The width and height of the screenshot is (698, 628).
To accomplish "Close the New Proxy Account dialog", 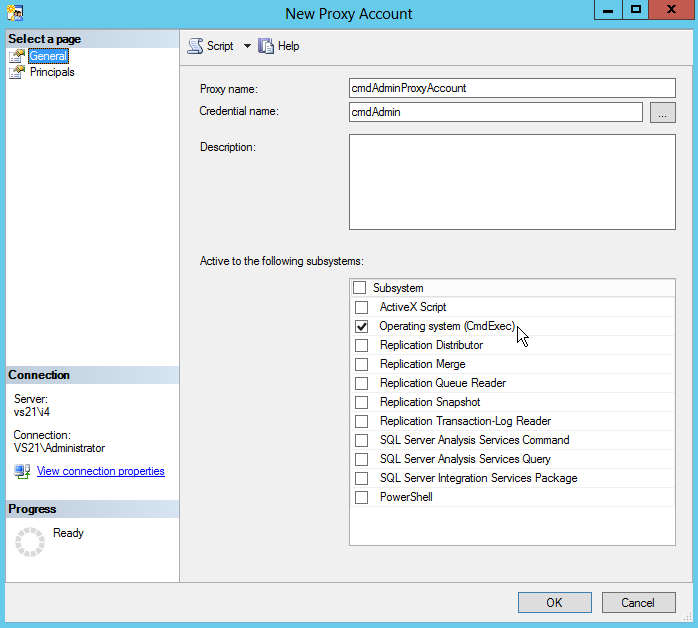I will (671, 10).
